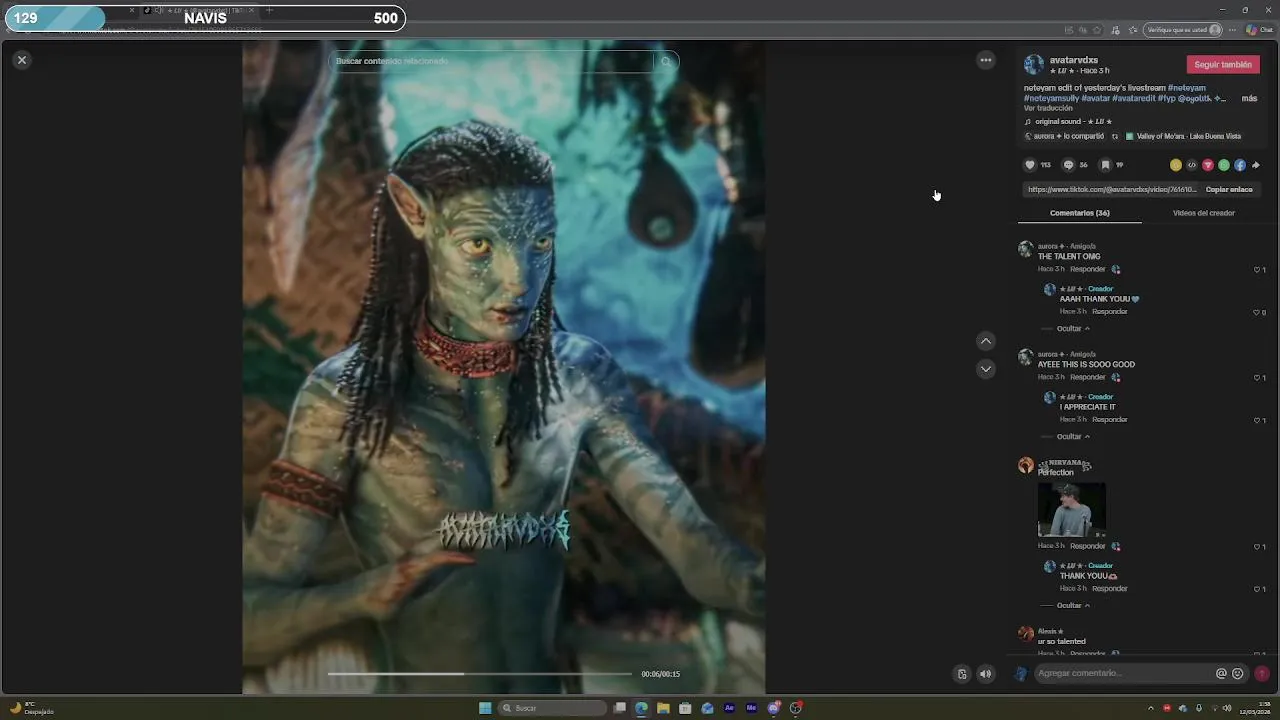This screenshot has height=720, width=1280.
Task: Open 'original sound' music link
Action: (1072, 122)
